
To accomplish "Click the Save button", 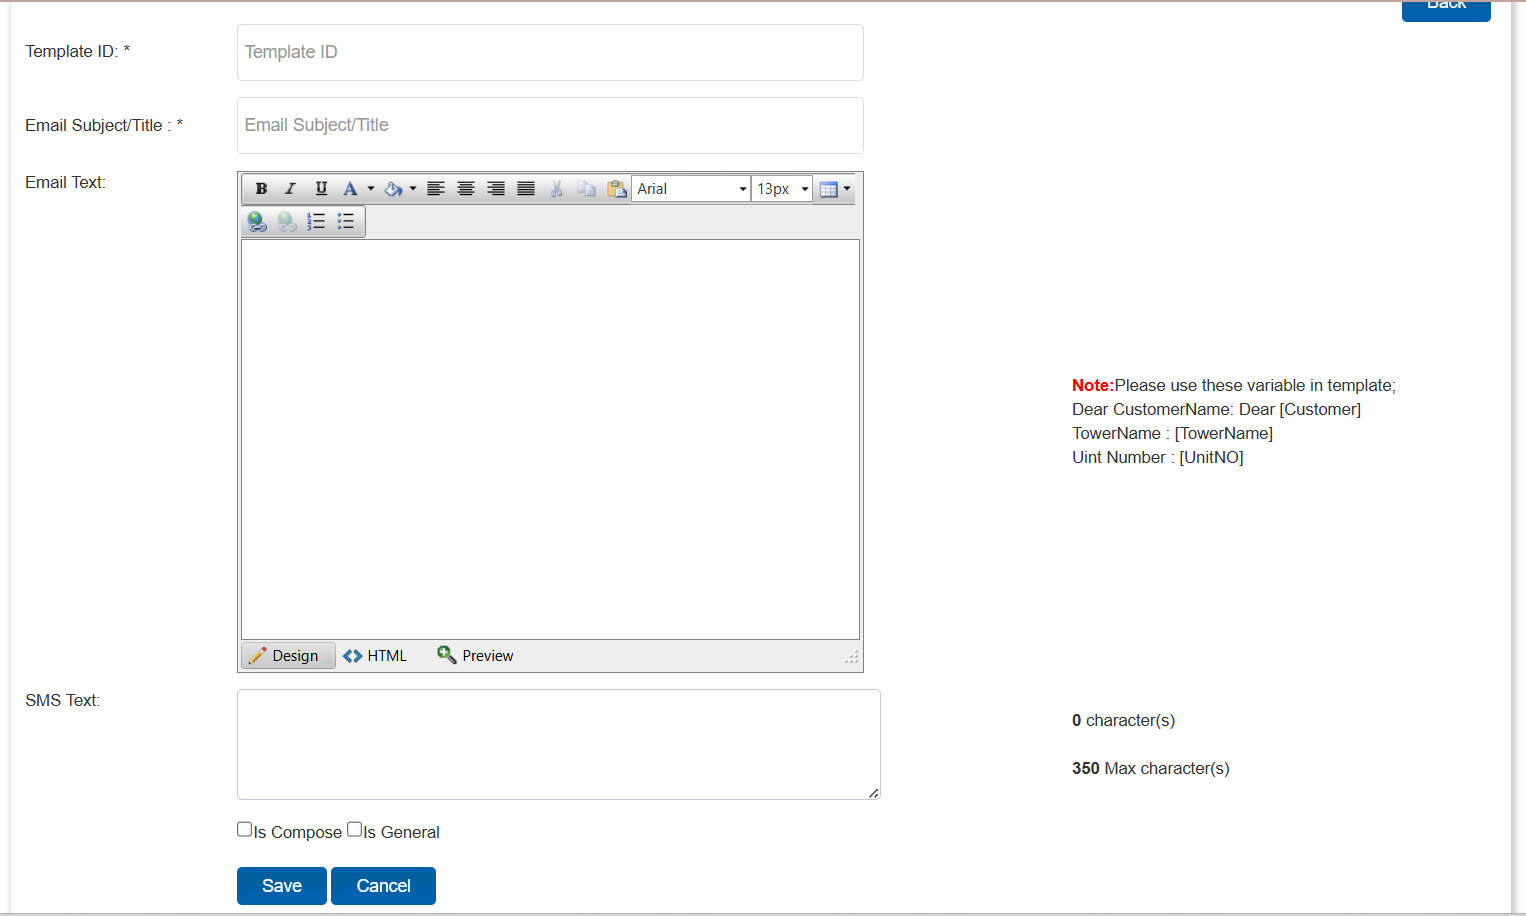I will pos(282,886).
